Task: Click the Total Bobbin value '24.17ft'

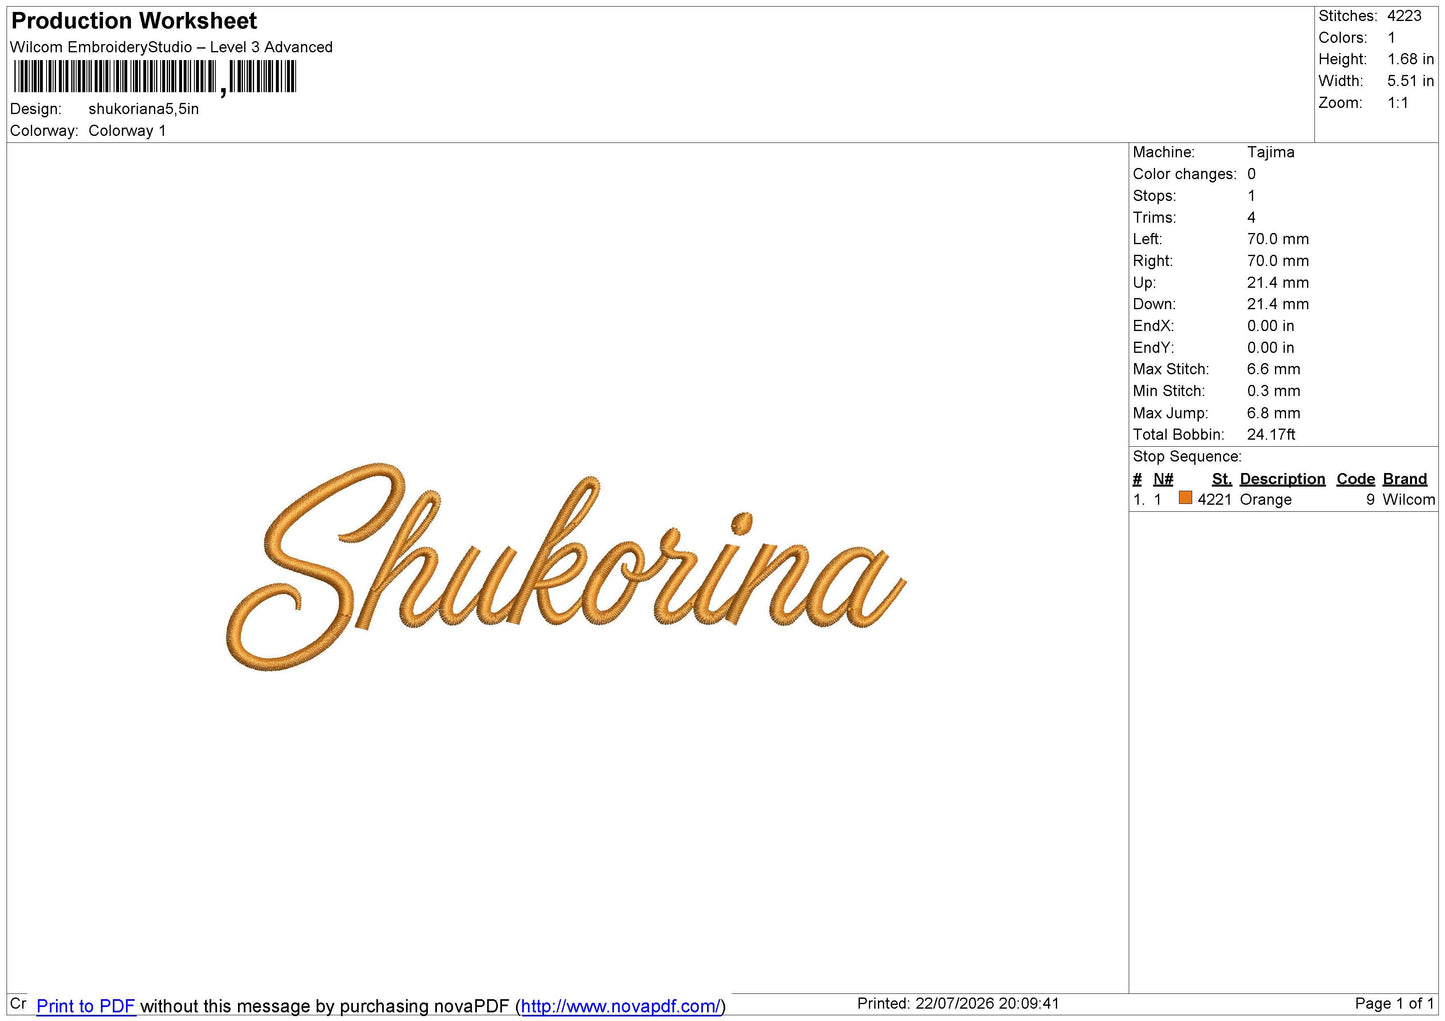Action: click(x=1271, y=435)
